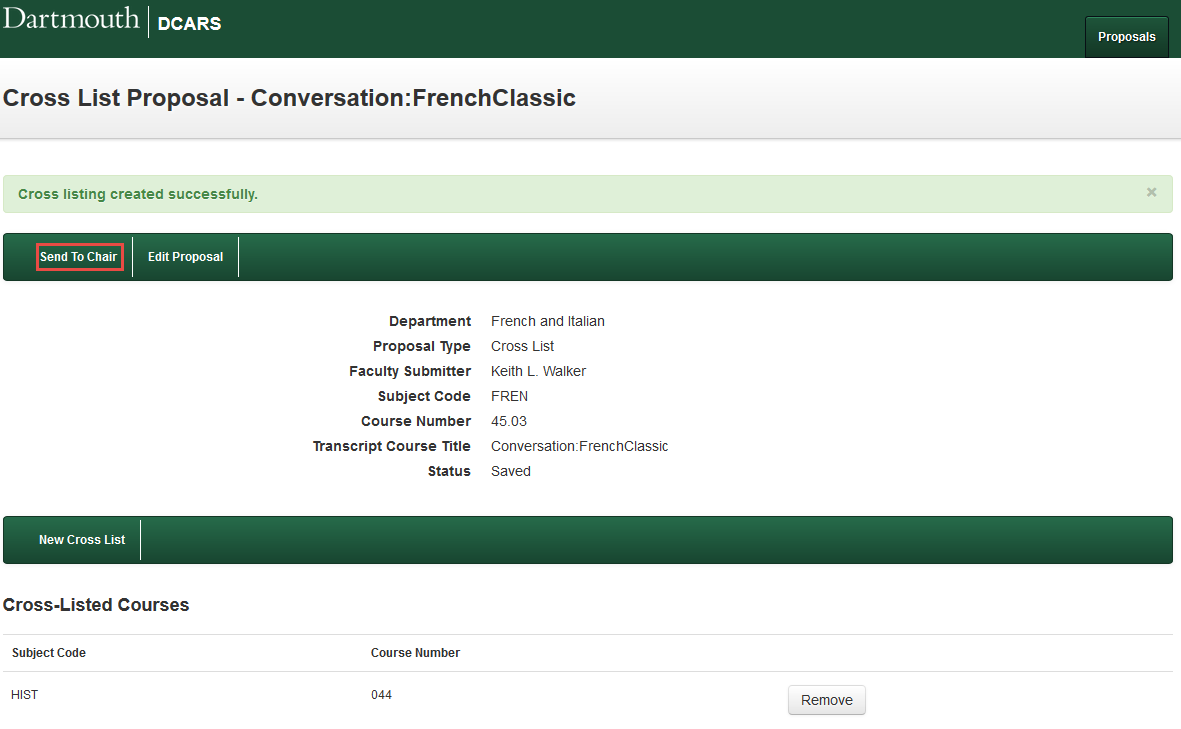This screenshot has height=729, width=1181.
Task: Click the Department value French and Italian
Action: (547, 321)
